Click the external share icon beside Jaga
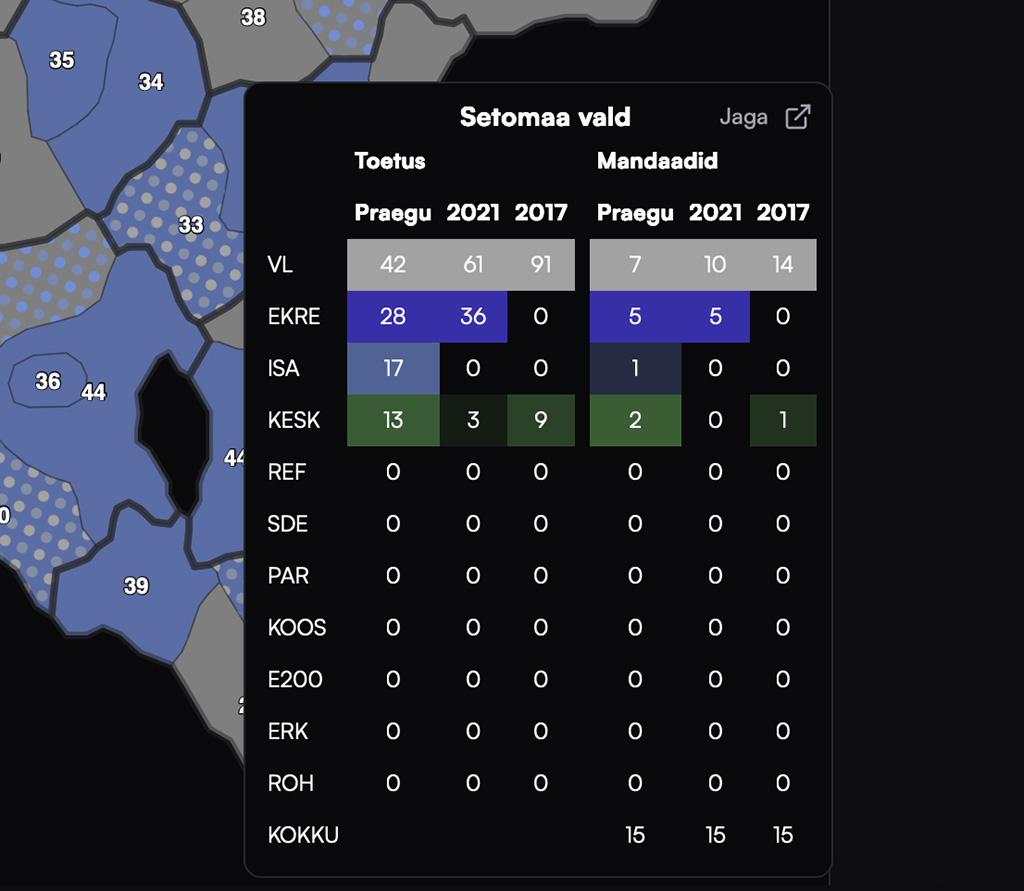Viewport: 1024px width, 891px height. click(797, 117)
